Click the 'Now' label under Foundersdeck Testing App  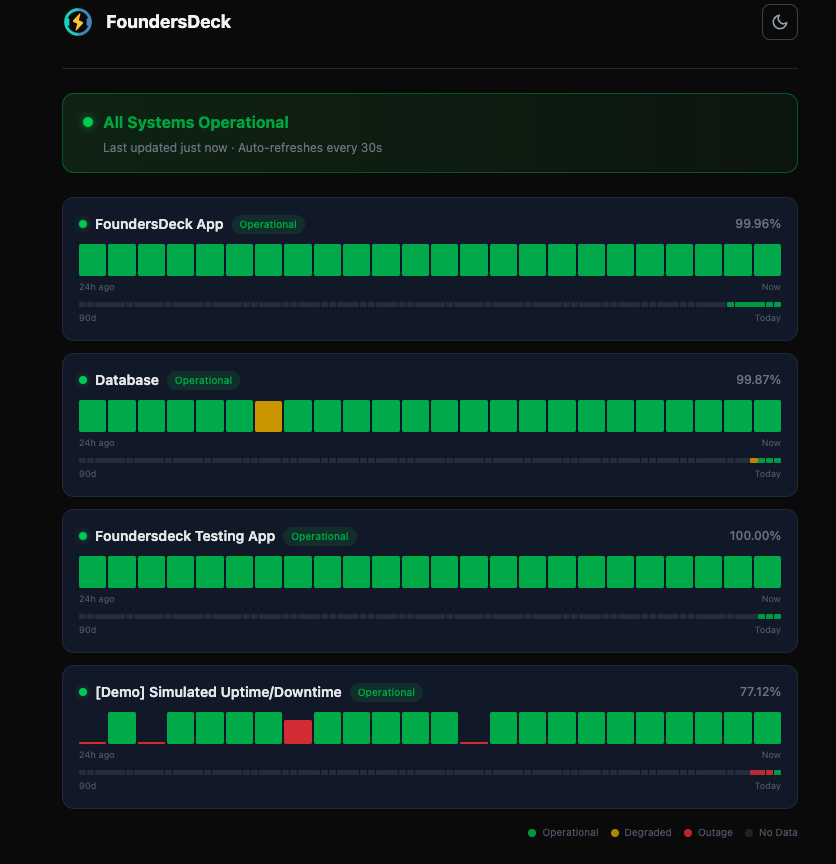click(771, 599)
